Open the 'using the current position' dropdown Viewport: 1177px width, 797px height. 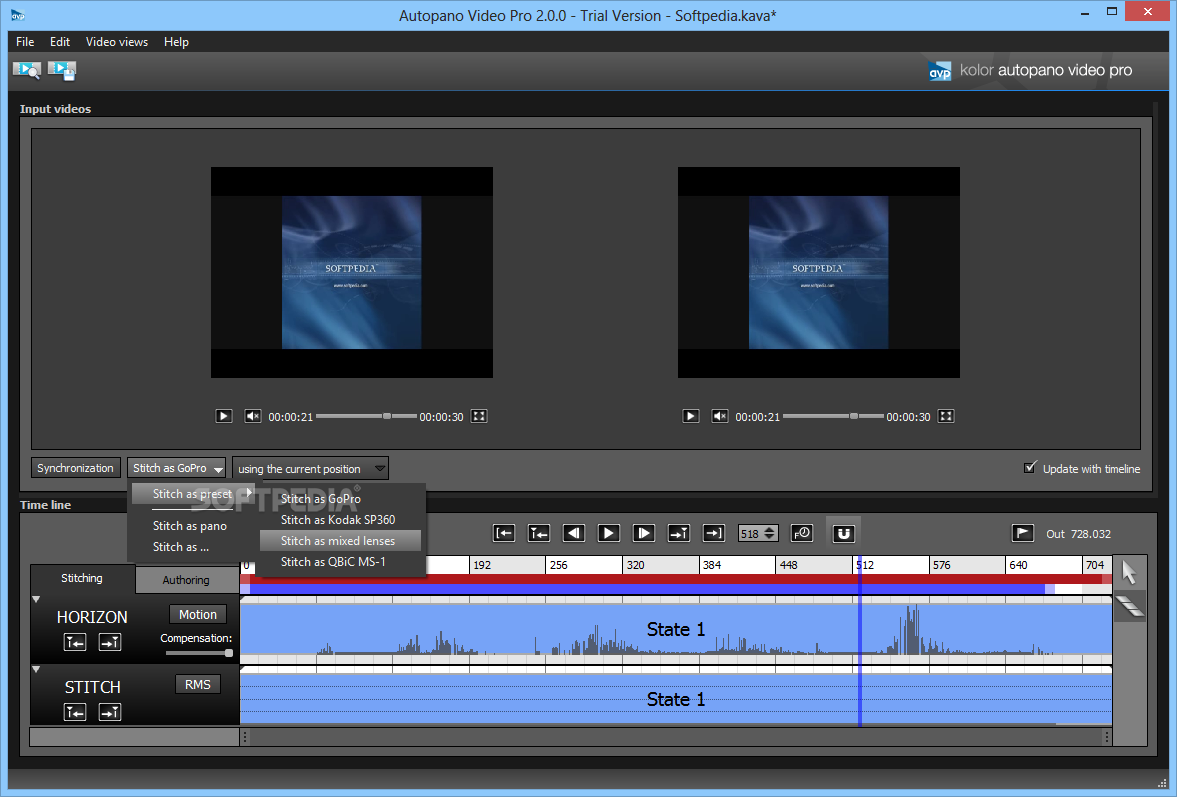point(310,468)
